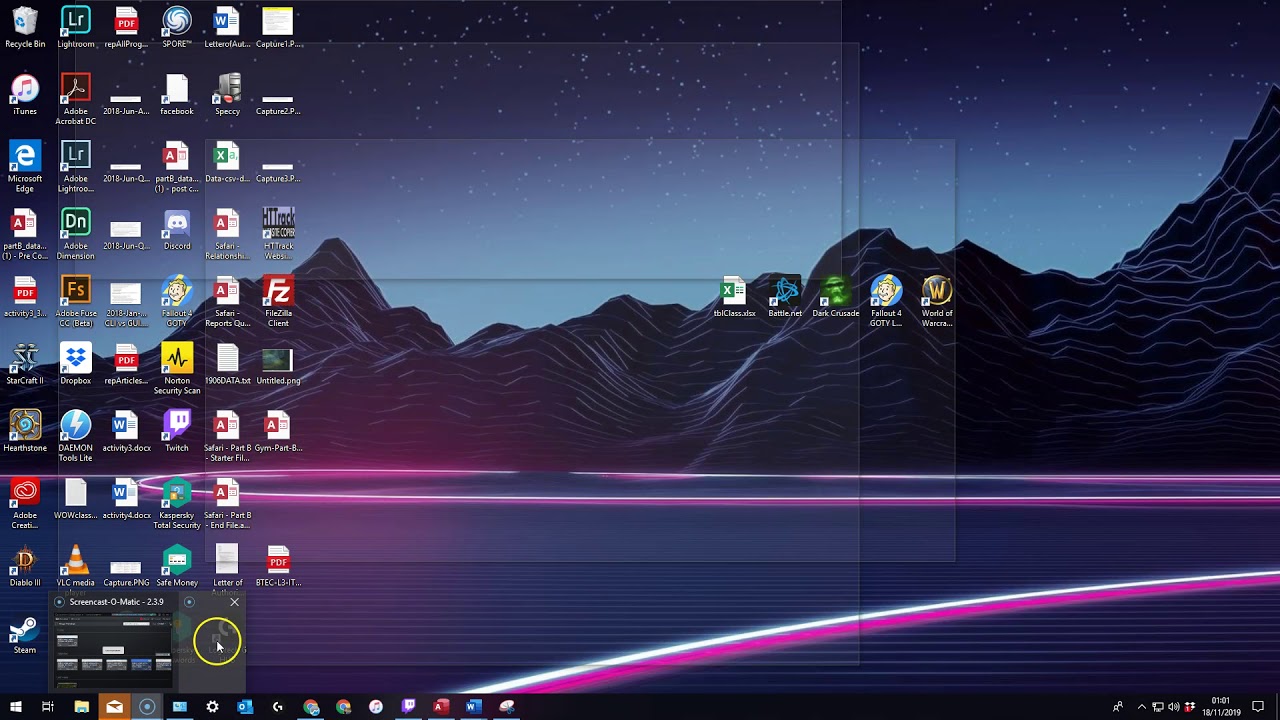The image size is (1280, 720).
Task: Open the FileZilla Client desktop shortcut
Action: (278, 301)
